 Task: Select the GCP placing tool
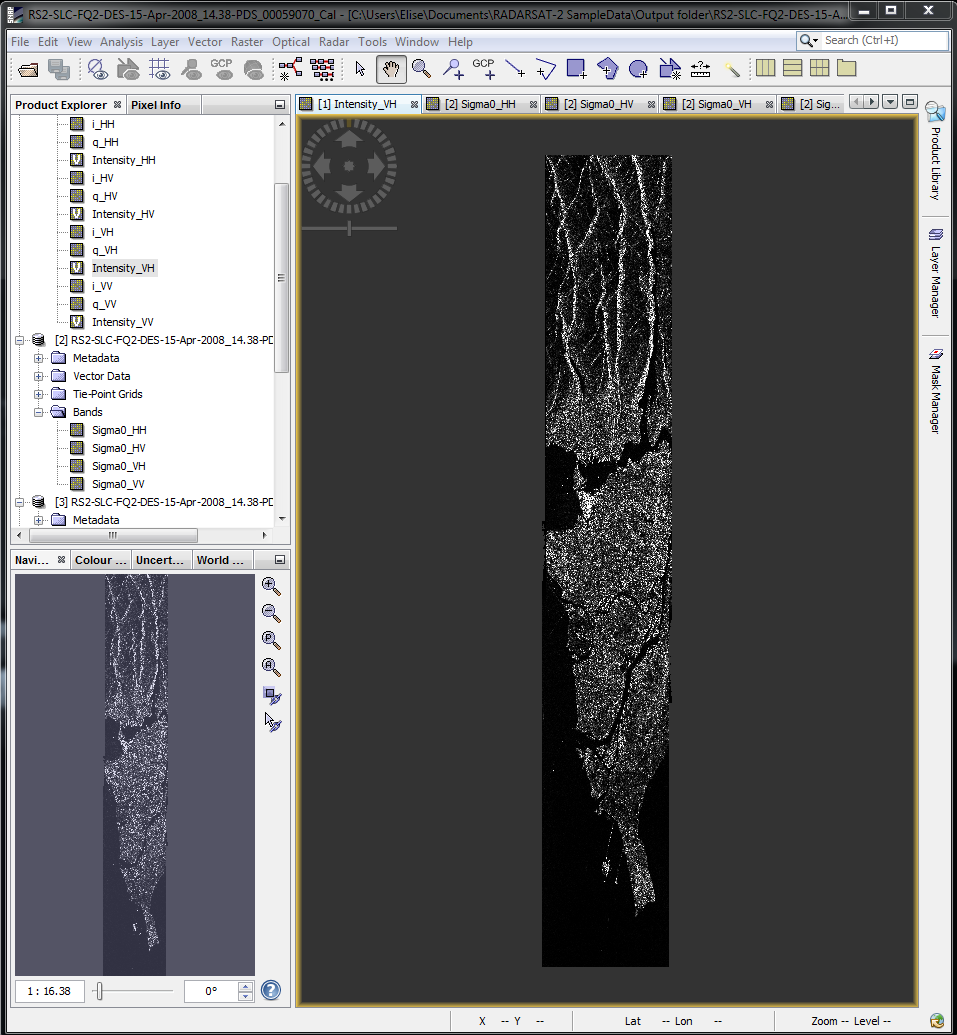tap(483, 69)
